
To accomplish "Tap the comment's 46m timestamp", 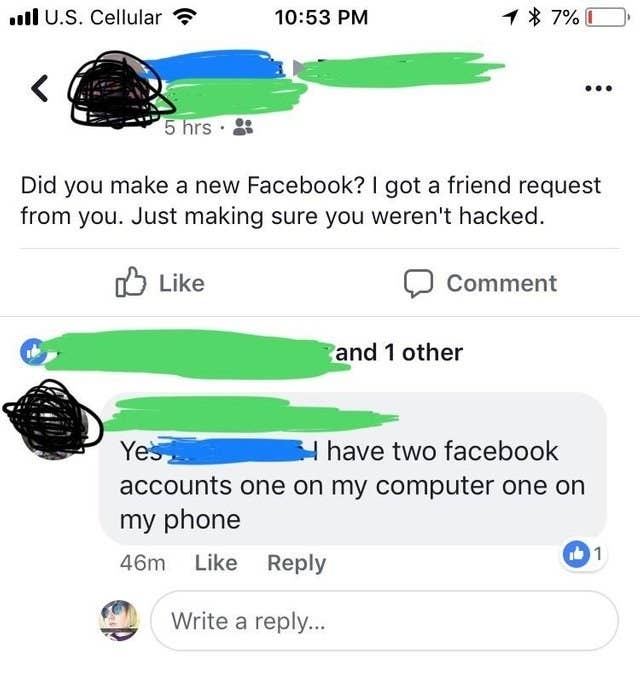I will pyautogui.click(x=143, y=563).
